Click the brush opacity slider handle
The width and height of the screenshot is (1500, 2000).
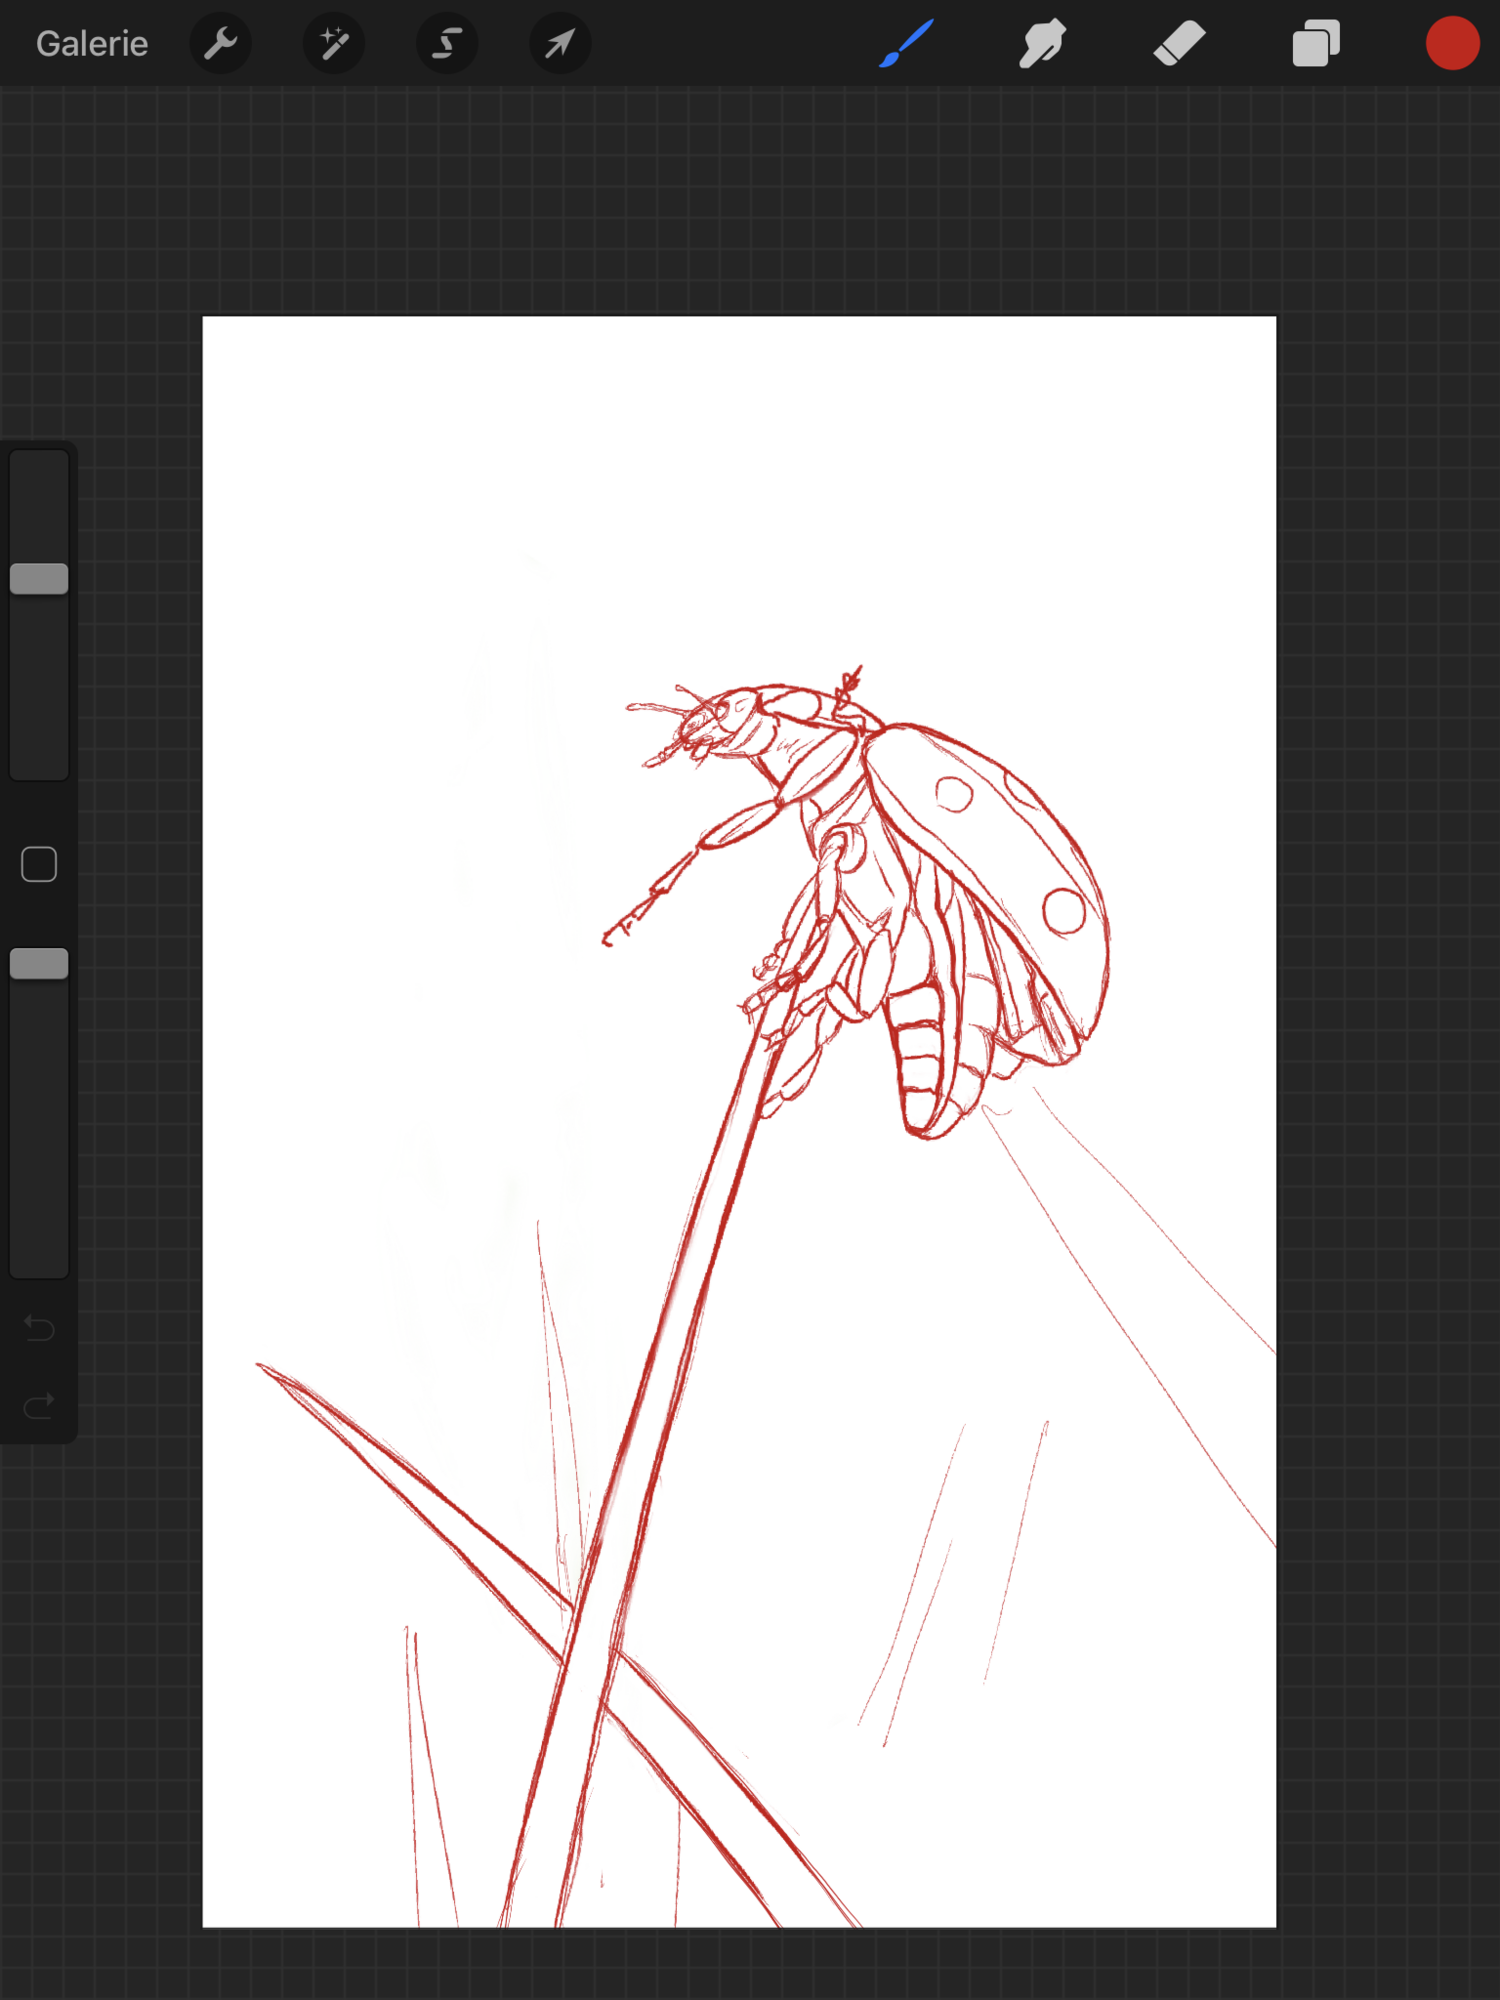pos(39,964)
